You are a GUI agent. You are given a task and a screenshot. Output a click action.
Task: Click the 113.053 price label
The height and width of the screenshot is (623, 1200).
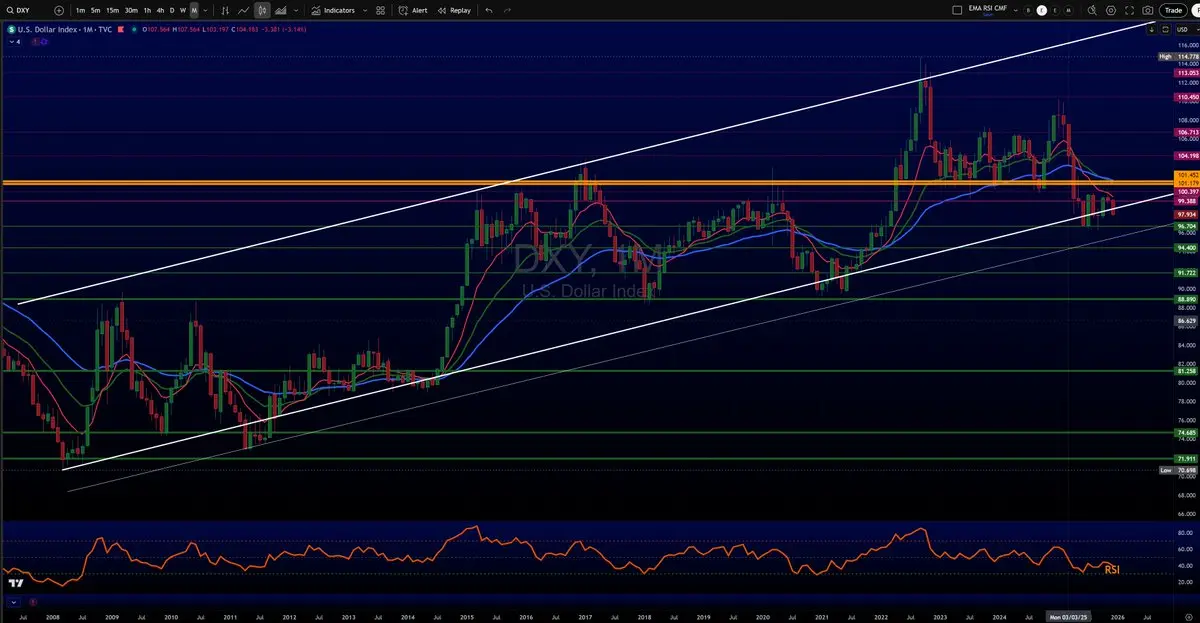[1187, 73]
